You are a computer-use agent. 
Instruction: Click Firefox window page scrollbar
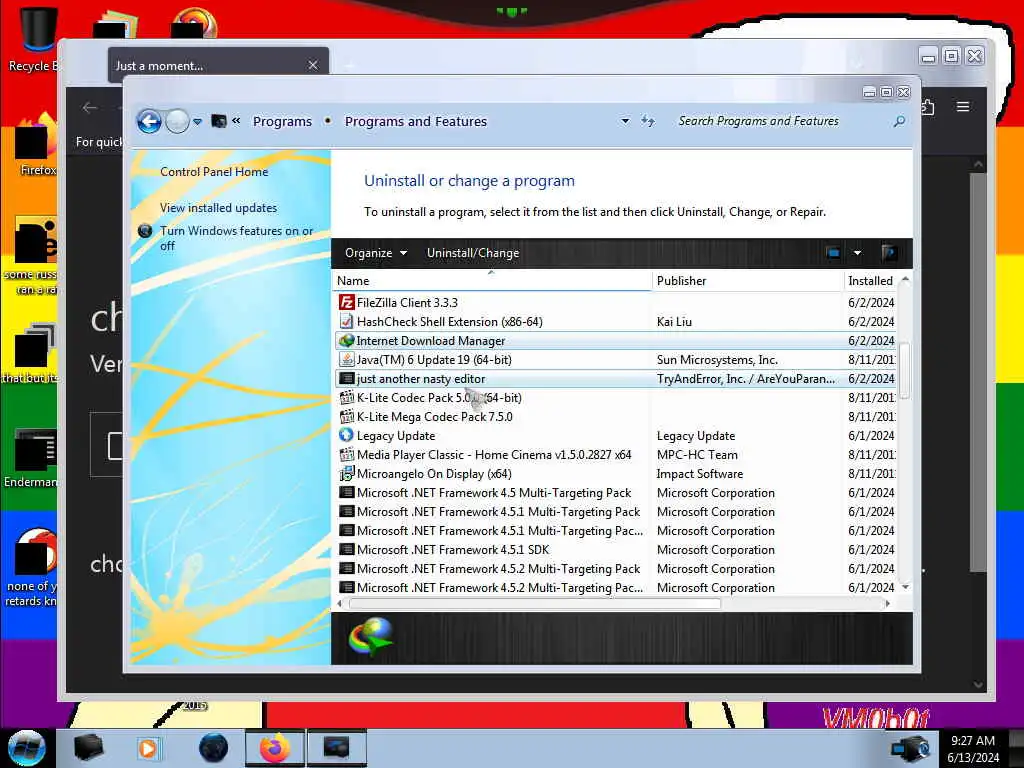click(x=978, y=372)
